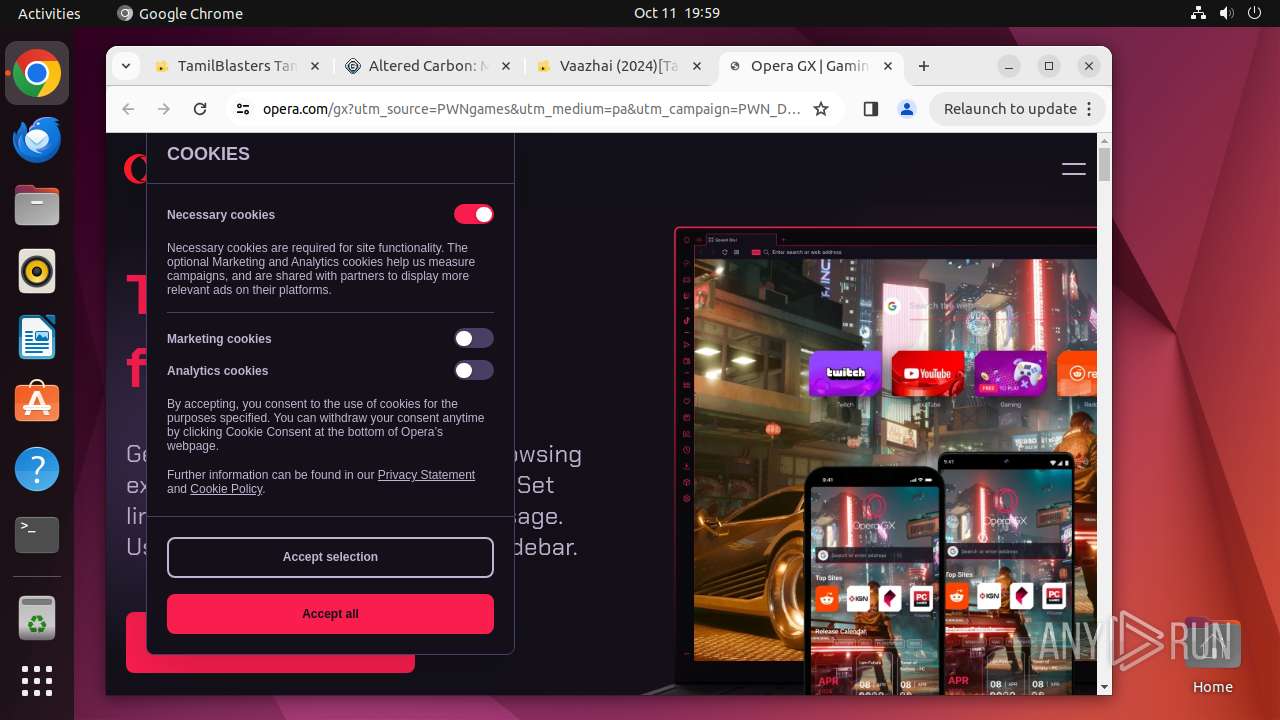Open the Activities overview
Viewport: 1280px width, 720px height.
click(x=49, y=13)
